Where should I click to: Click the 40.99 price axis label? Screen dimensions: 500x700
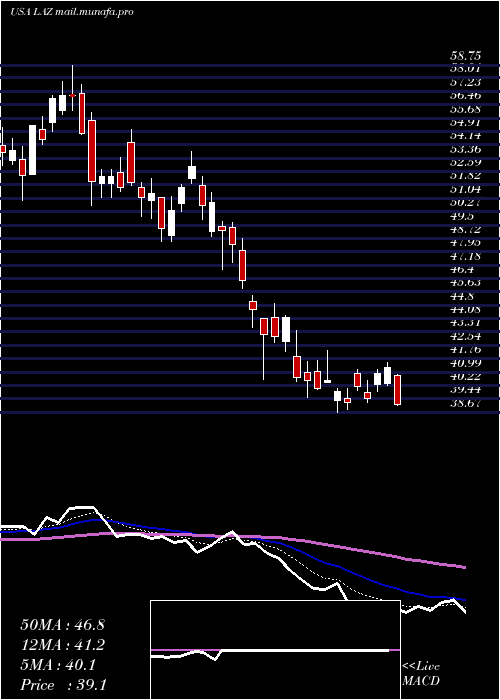[x=465, y=363]
